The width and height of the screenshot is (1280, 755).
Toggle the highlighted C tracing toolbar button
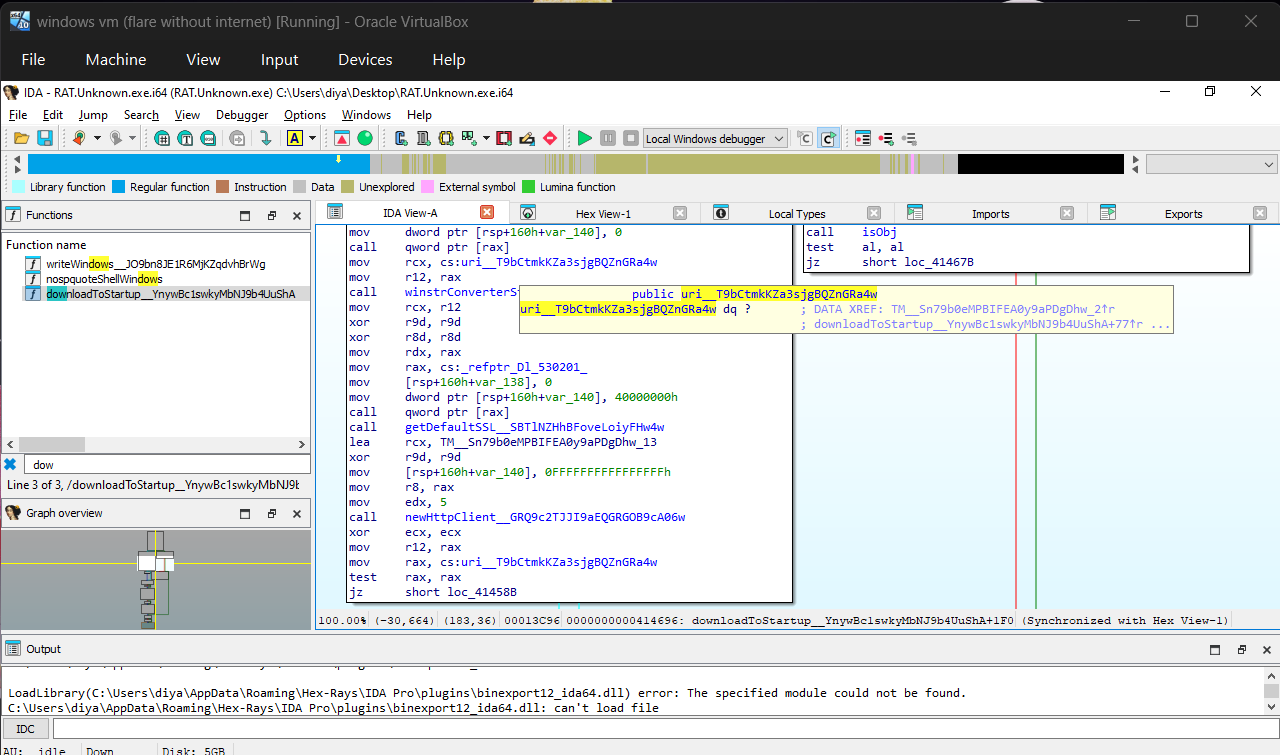click(x=828, y=138)
